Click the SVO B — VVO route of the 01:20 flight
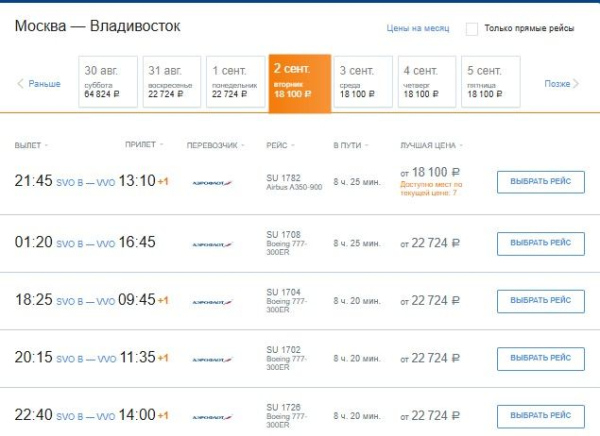Viewport: 600px width, 436px height. [85, 243]
